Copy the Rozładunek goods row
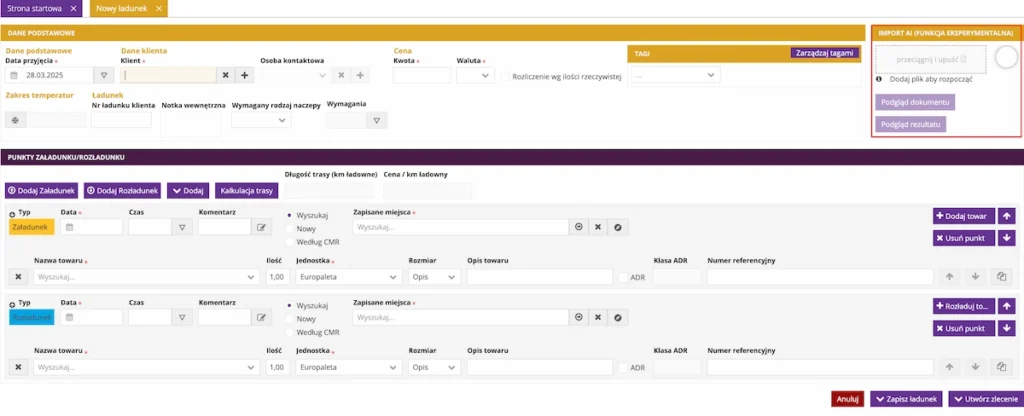This screenshot has height=416, width=1024. 1001,367
